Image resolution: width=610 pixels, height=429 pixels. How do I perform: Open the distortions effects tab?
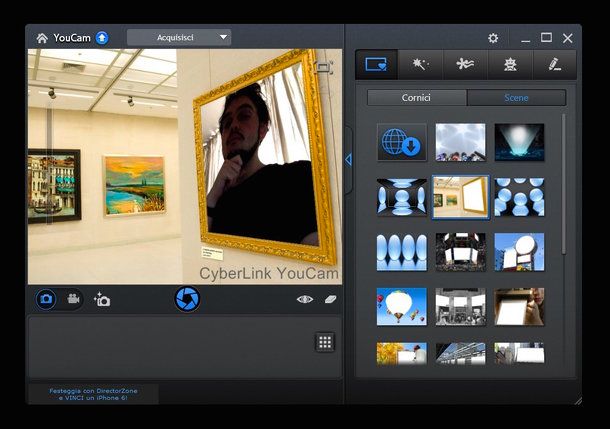465,65
